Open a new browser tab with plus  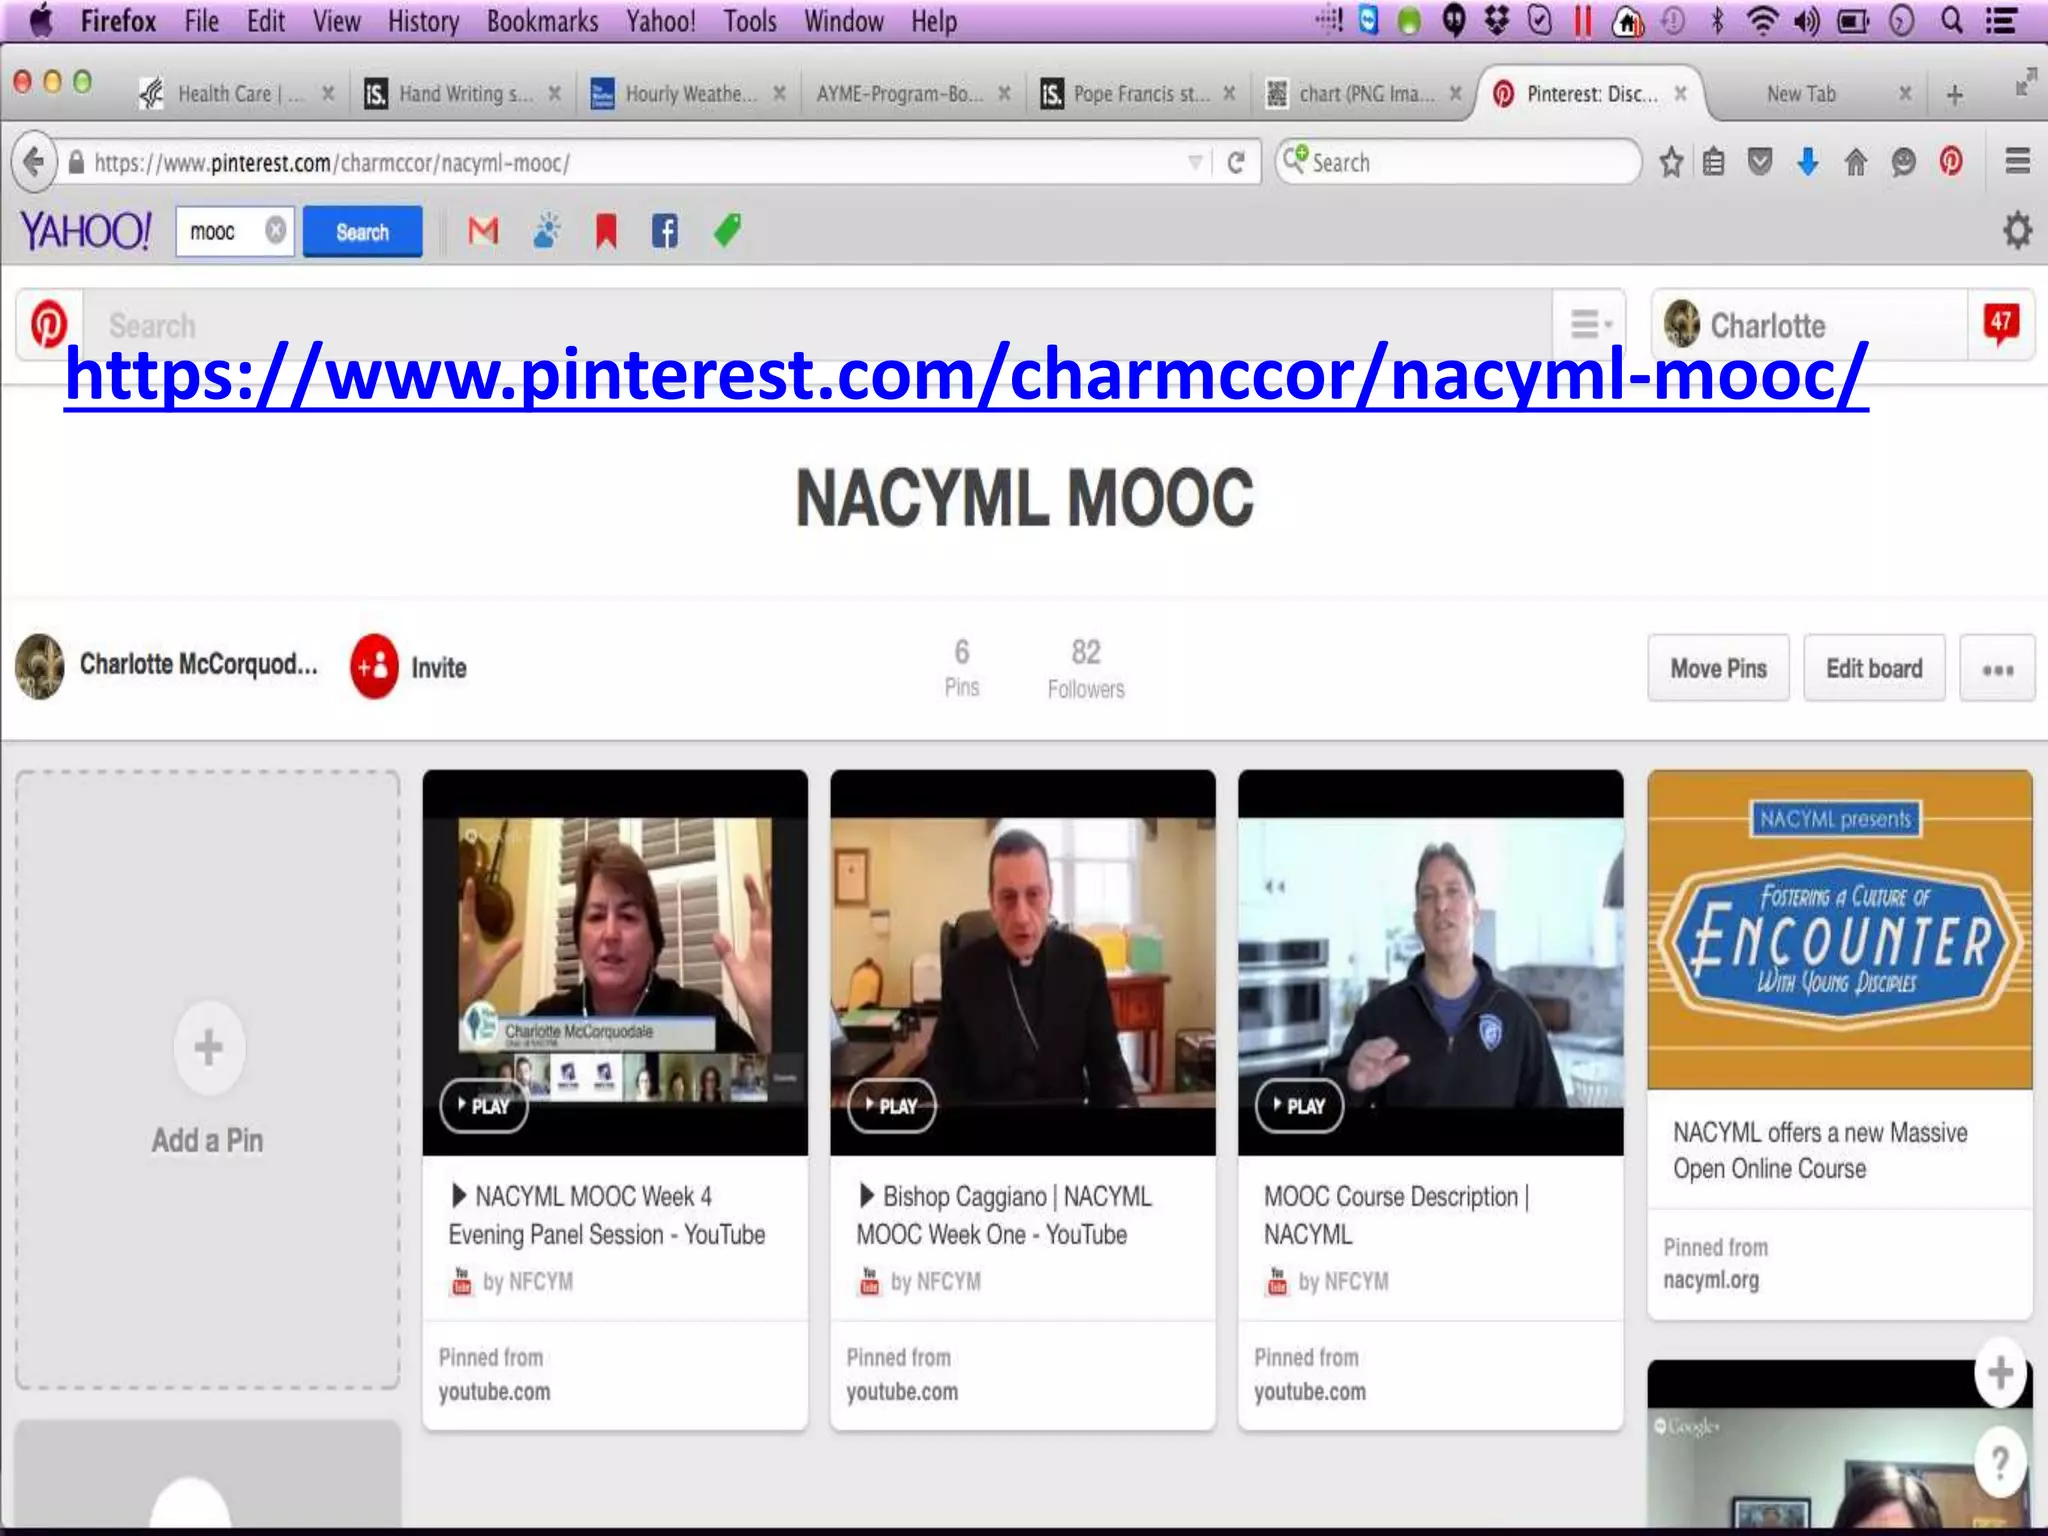click(1955, 95)
